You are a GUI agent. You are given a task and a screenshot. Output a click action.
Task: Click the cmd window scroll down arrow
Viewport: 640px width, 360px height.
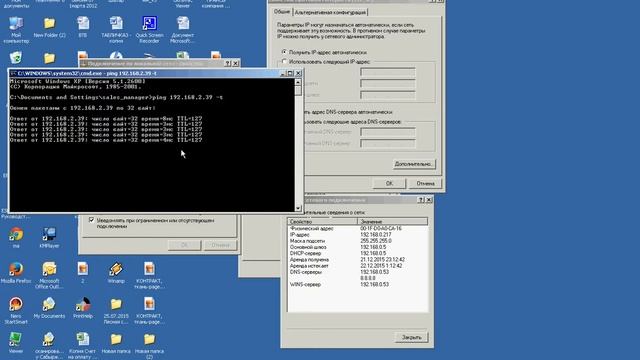pyautogui.click(x=298, y=208)
